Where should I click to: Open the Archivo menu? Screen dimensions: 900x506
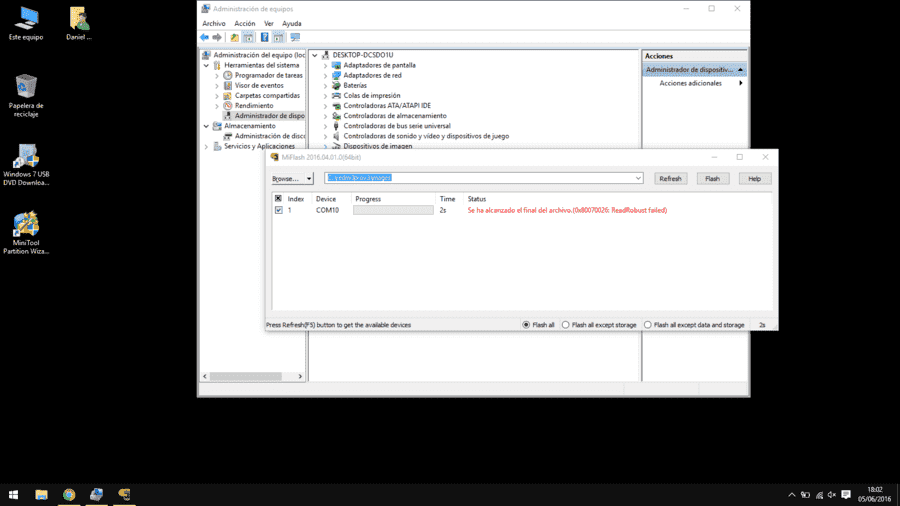214,24
